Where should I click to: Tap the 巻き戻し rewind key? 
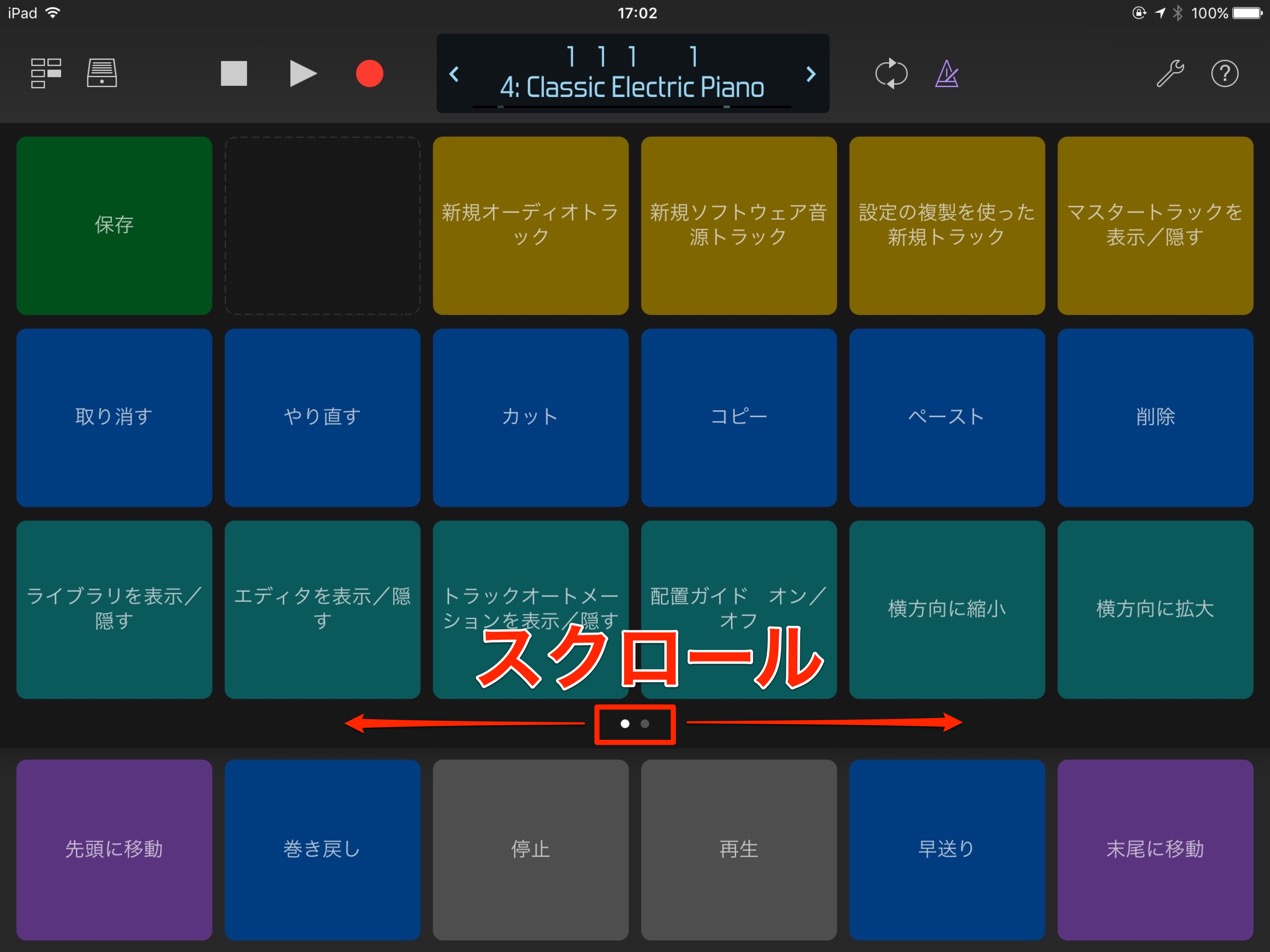(x=322, y=849)
